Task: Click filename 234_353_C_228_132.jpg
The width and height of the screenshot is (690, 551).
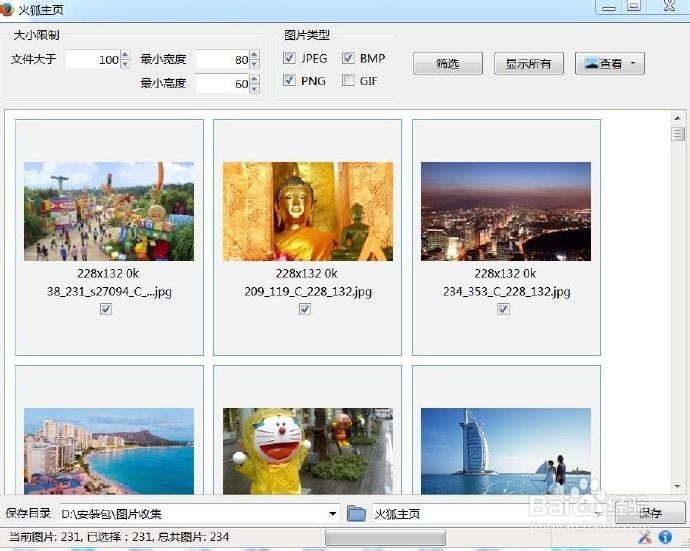Action: pyautogui.click(x=506, y=291)
